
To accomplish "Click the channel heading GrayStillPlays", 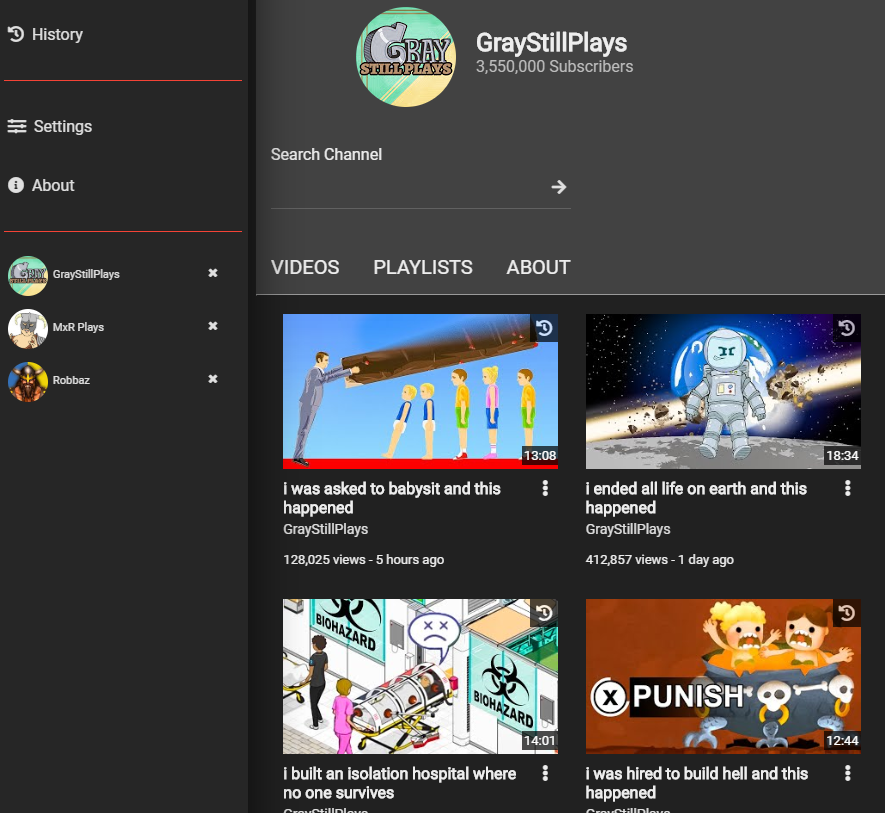I will click(x=551, y=43).
